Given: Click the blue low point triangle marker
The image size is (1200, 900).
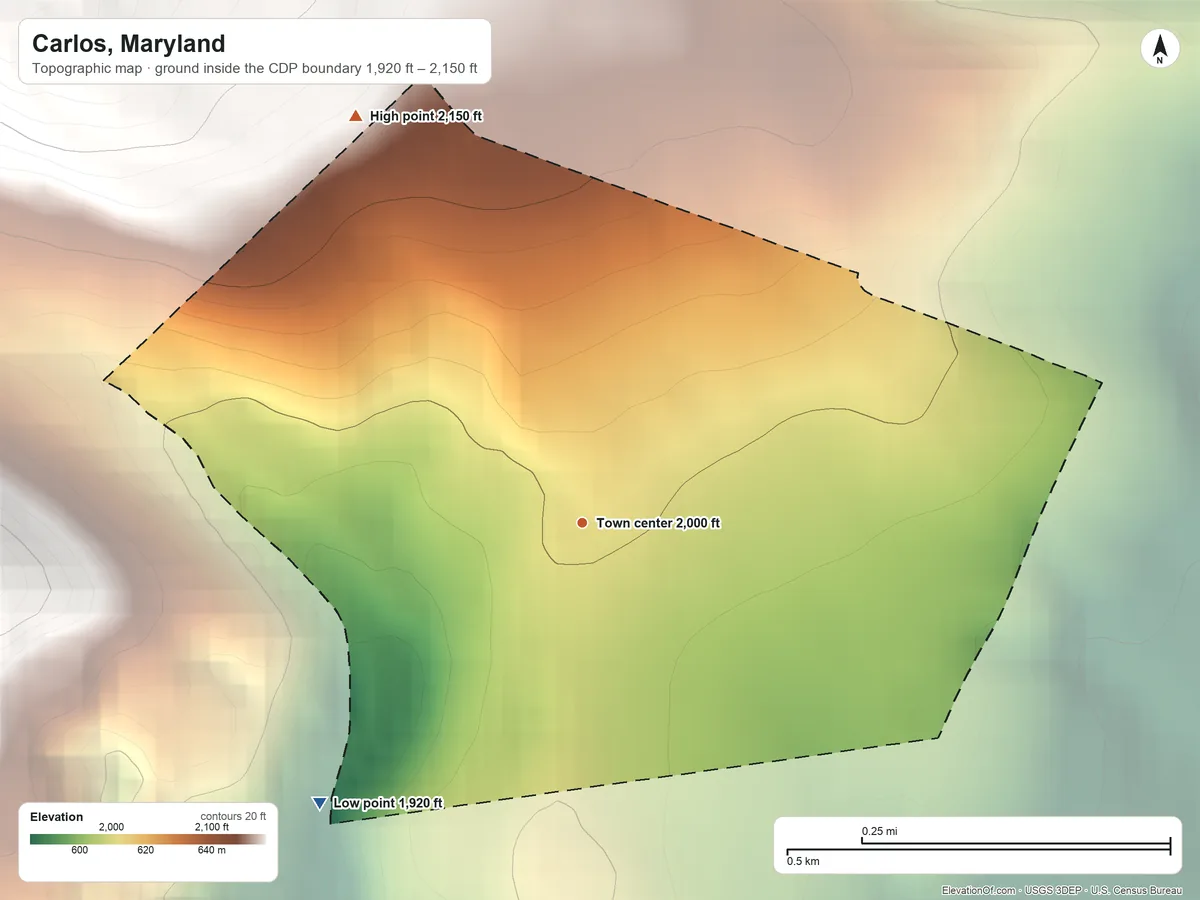Looking at the screenshot, I should pos(319,803).
